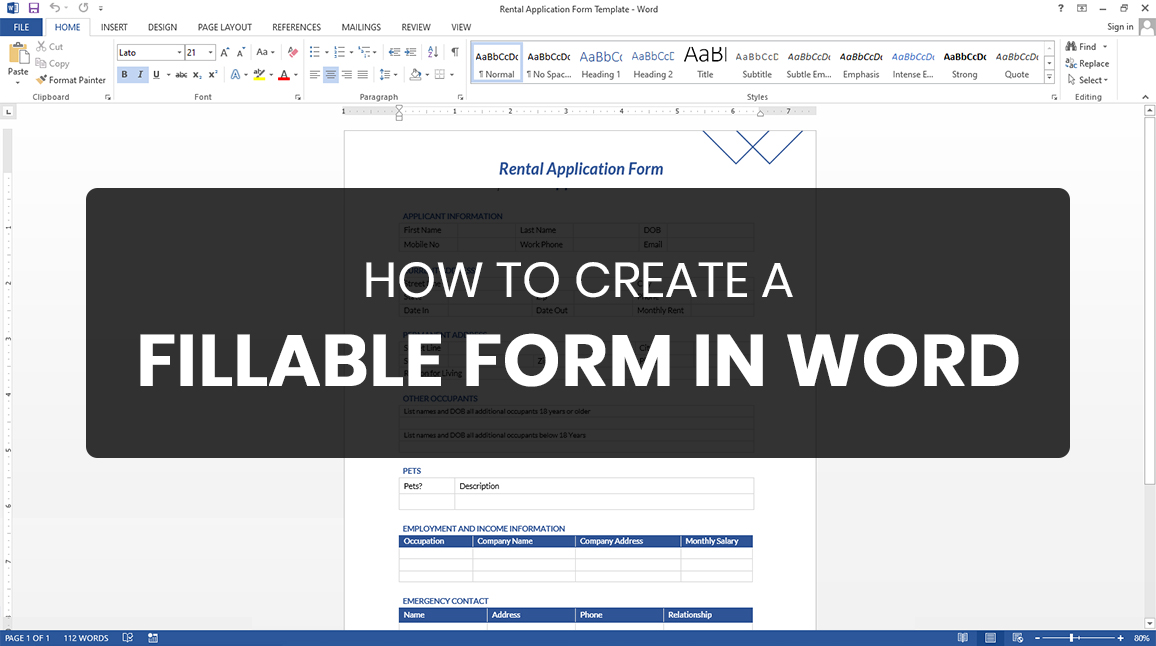The image size is (1156, 646).
Task: Enable Strikethrough formatting
Action: point(182,74)
